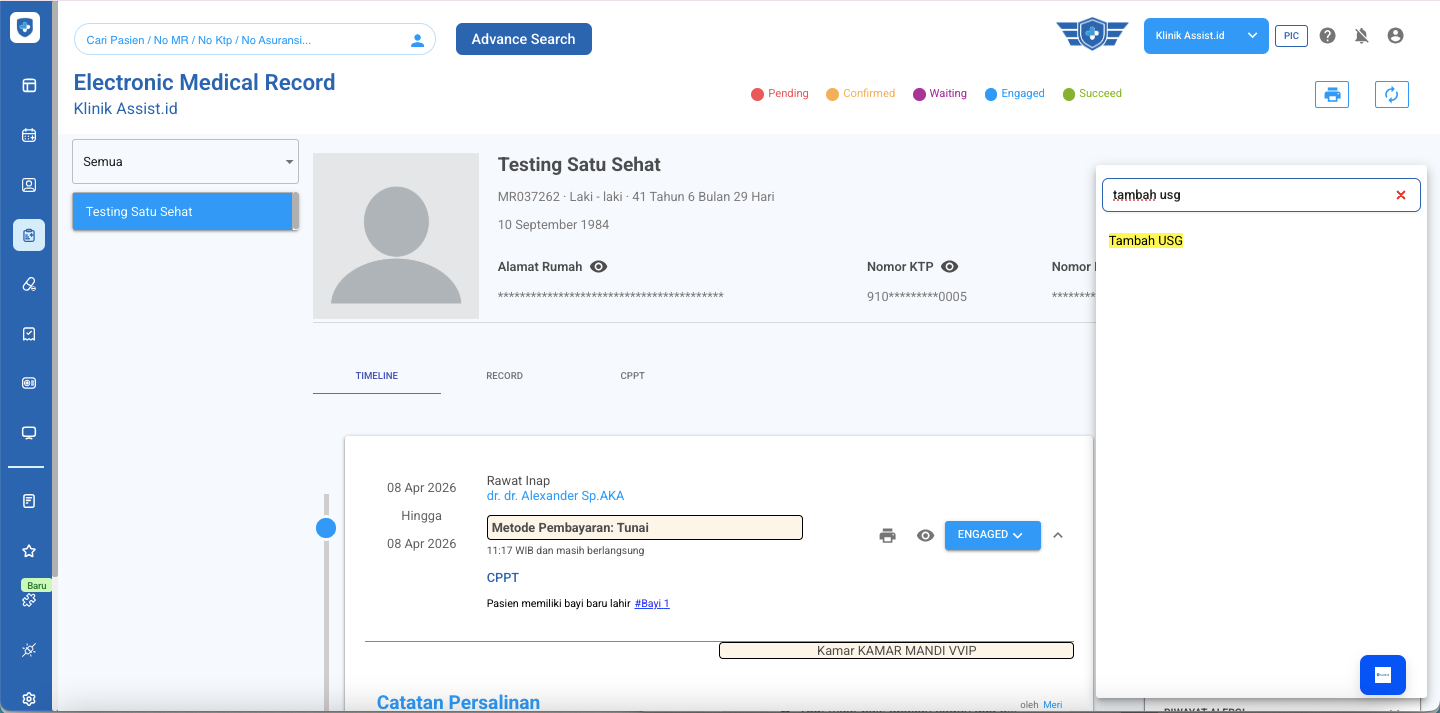Click the refresh icon button

(x=1391, y=94)
